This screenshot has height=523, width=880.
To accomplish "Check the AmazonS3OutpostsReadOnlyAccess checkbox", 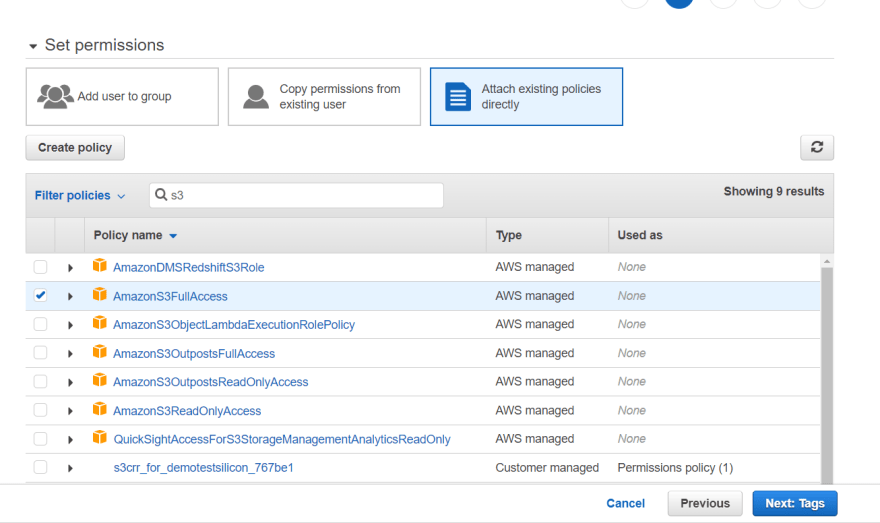I will 40,382.
